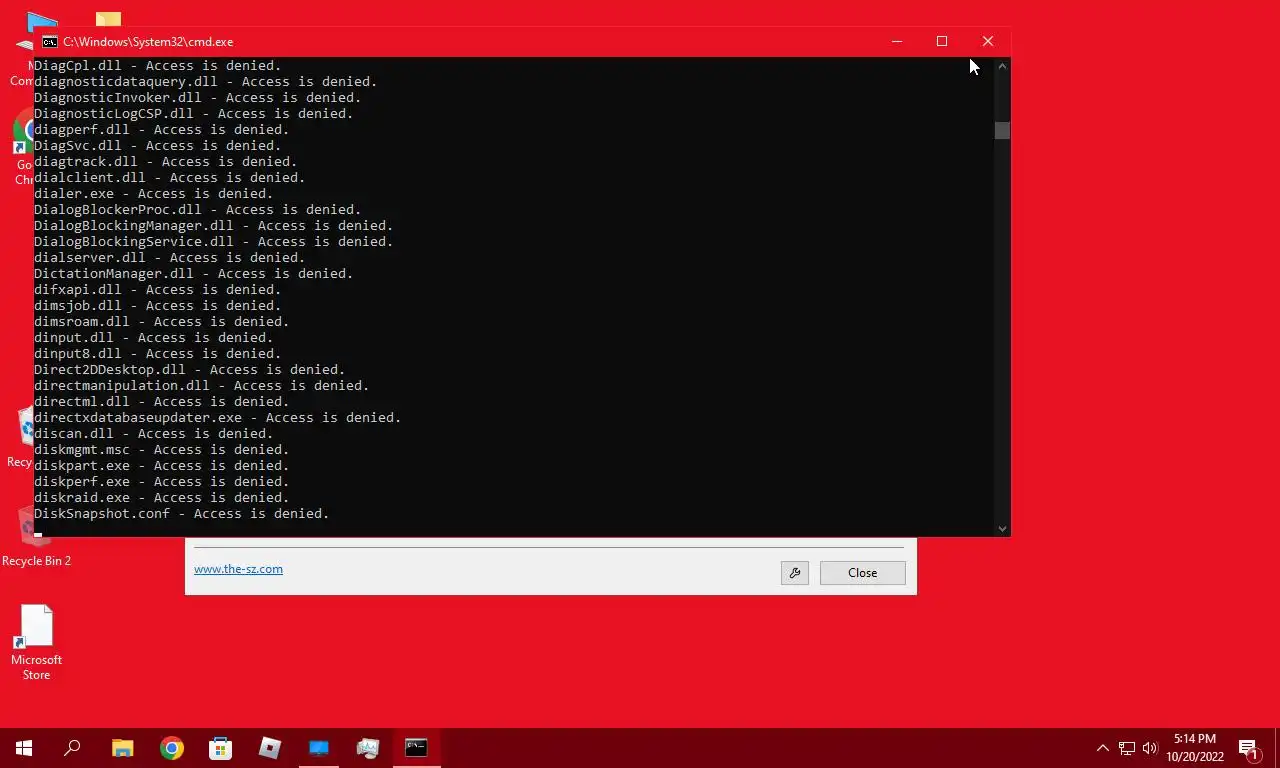Click the 'diskpart.exe' output line
The height and width of the screenshot is (768, 1280).
point(162,466)
